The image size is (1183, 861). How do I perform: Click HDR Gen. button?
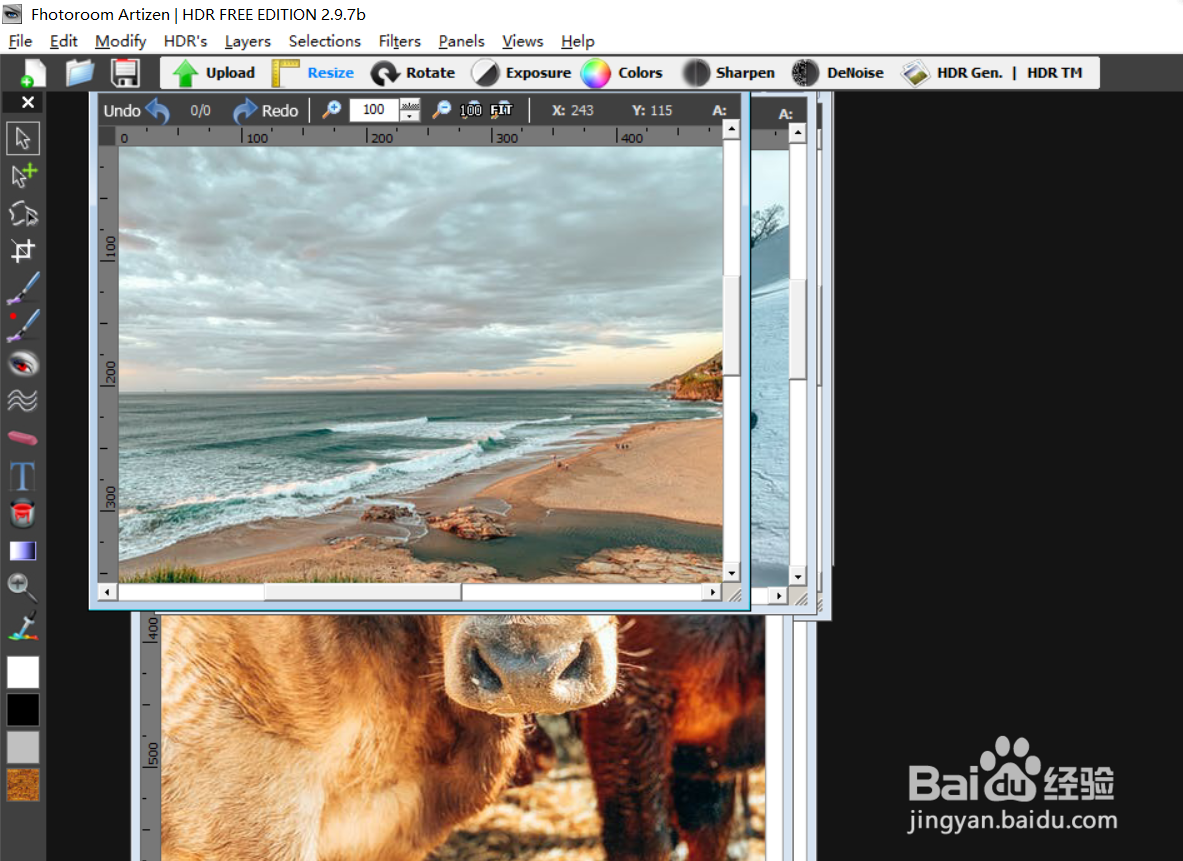[952, 73]
